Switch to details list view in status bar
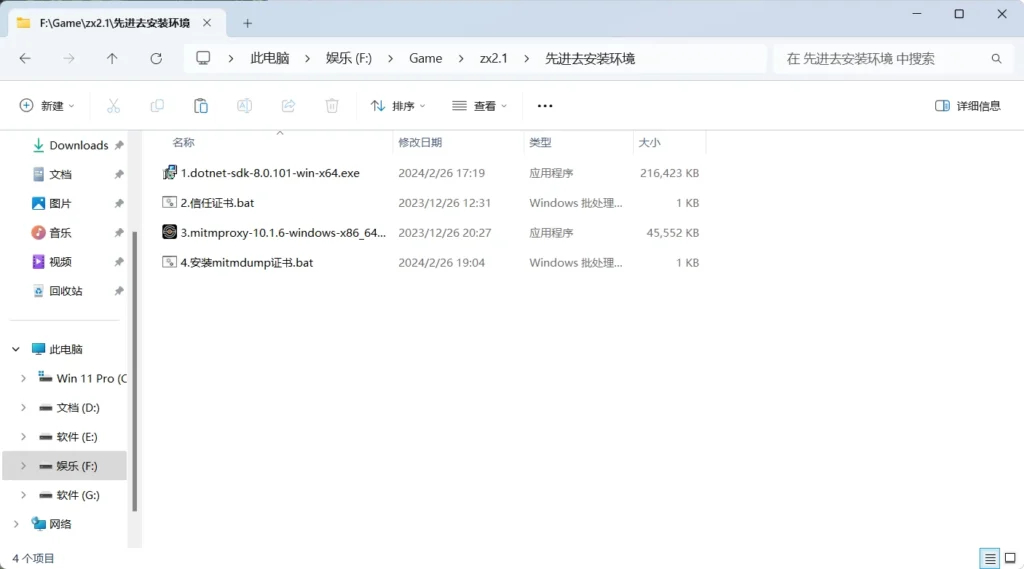 pos(990,558)
